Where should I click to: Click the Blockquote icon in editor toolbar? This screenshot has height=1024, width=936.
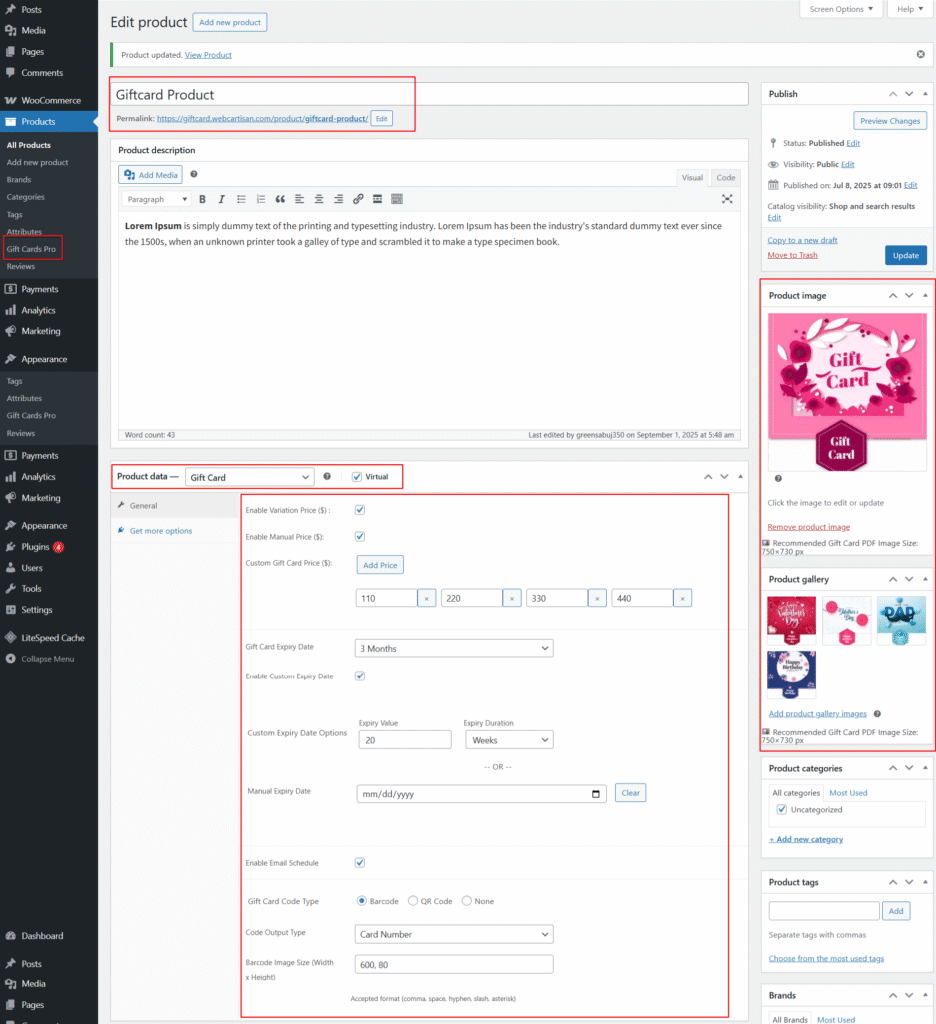(x=280, y=199)
